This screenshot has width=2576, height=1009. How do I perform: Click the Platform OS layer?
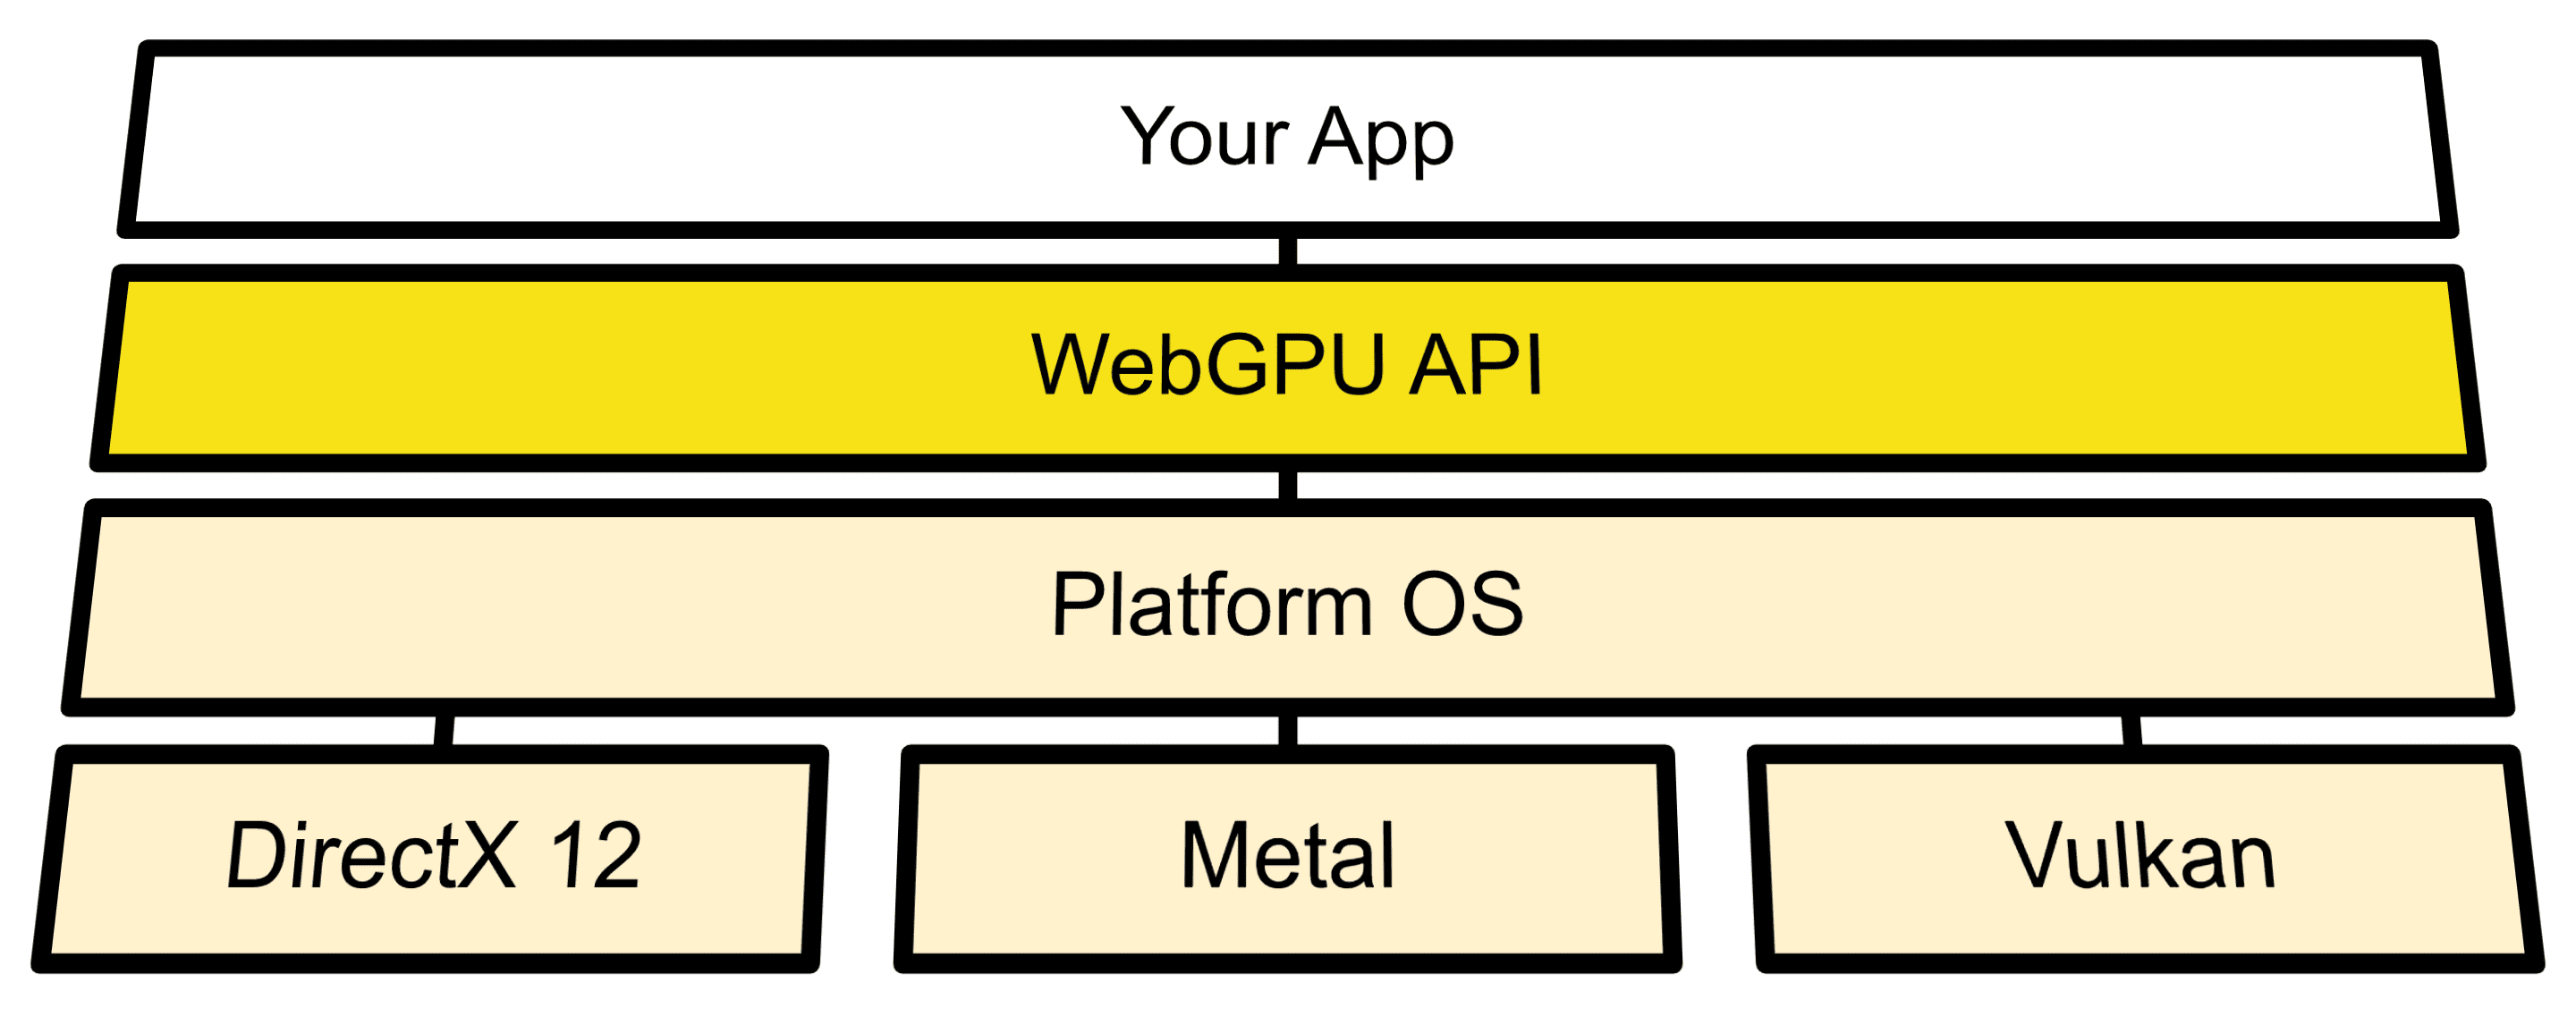click(x=1286, y=608)
